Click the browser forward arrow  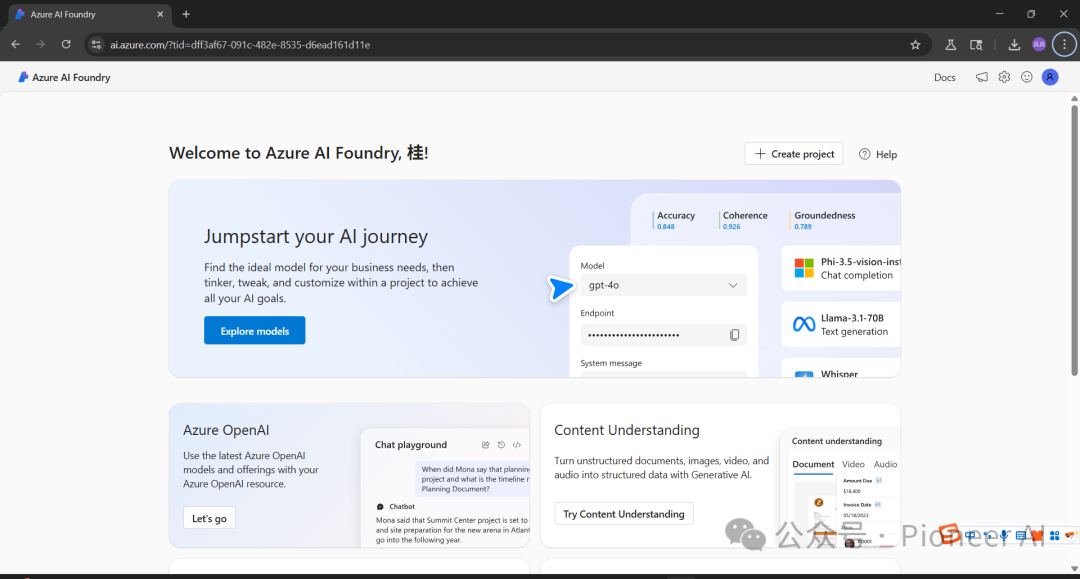pos(41,45)
